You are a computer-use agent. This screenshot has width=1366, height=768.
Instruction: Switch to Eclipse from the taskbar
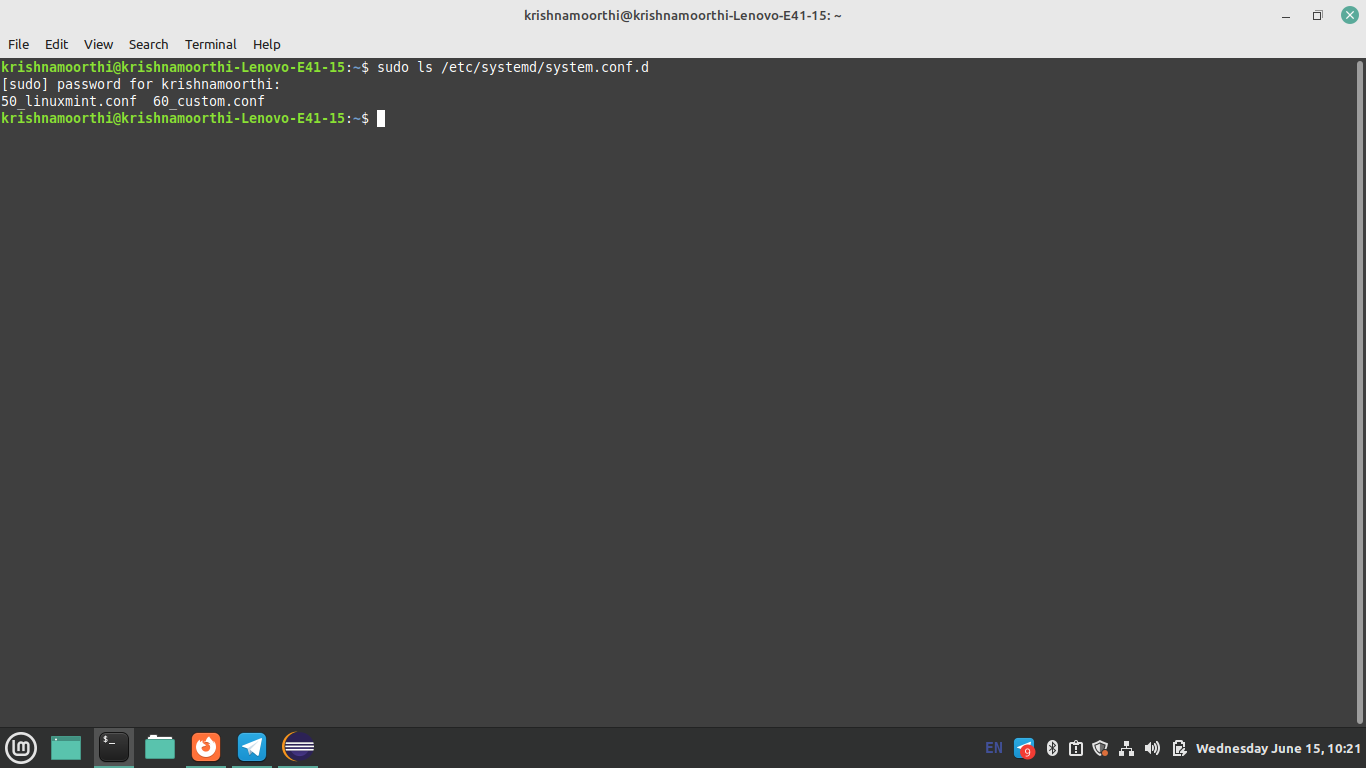[x=298, y=747]
